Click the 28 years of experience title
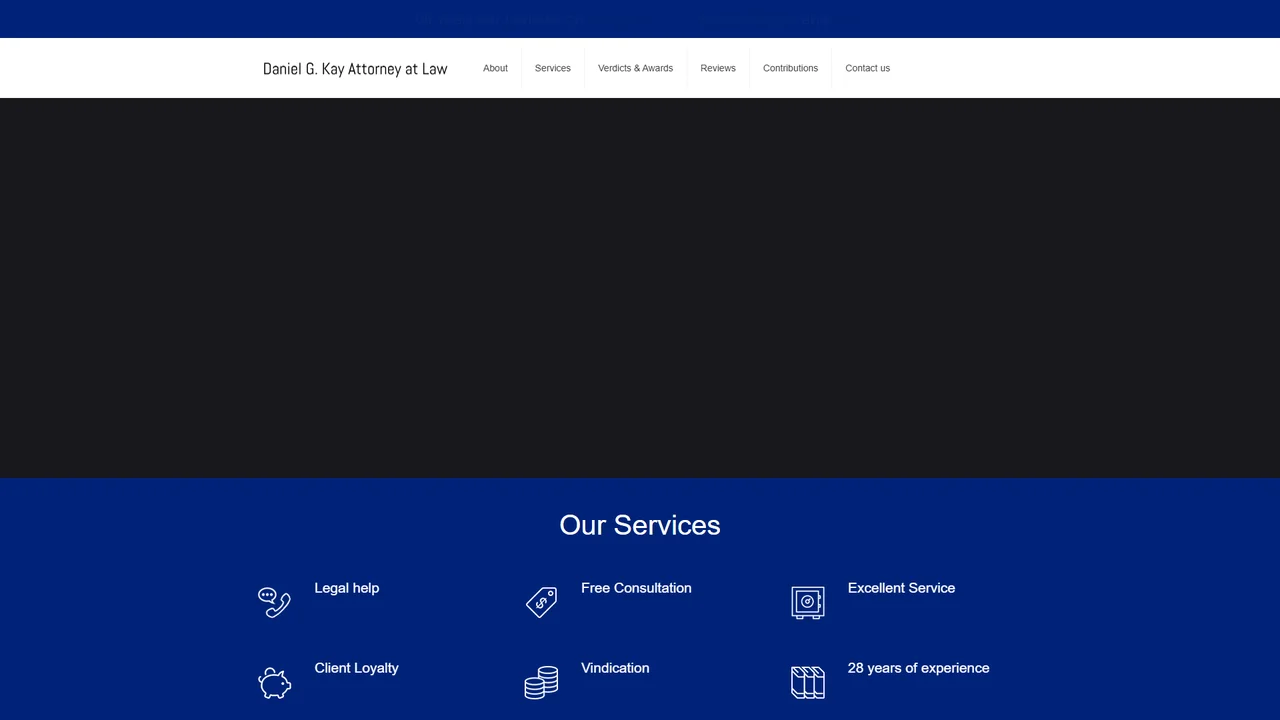Screen dimensions: 1280x720 click(918, 668)
